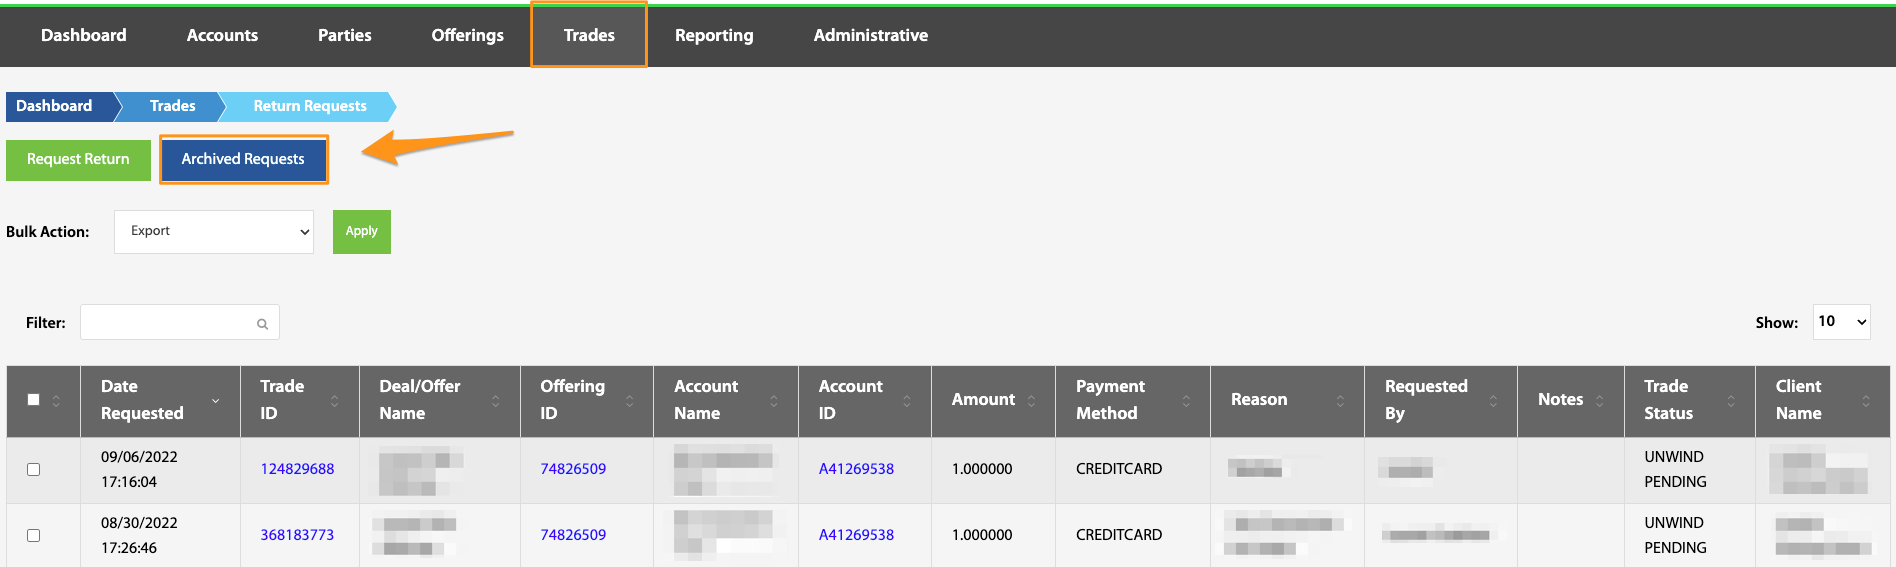Check the select-all header checkbox
Image resolution: width=1896 pixels, height=567 pixels.
[x=33, y=399]
